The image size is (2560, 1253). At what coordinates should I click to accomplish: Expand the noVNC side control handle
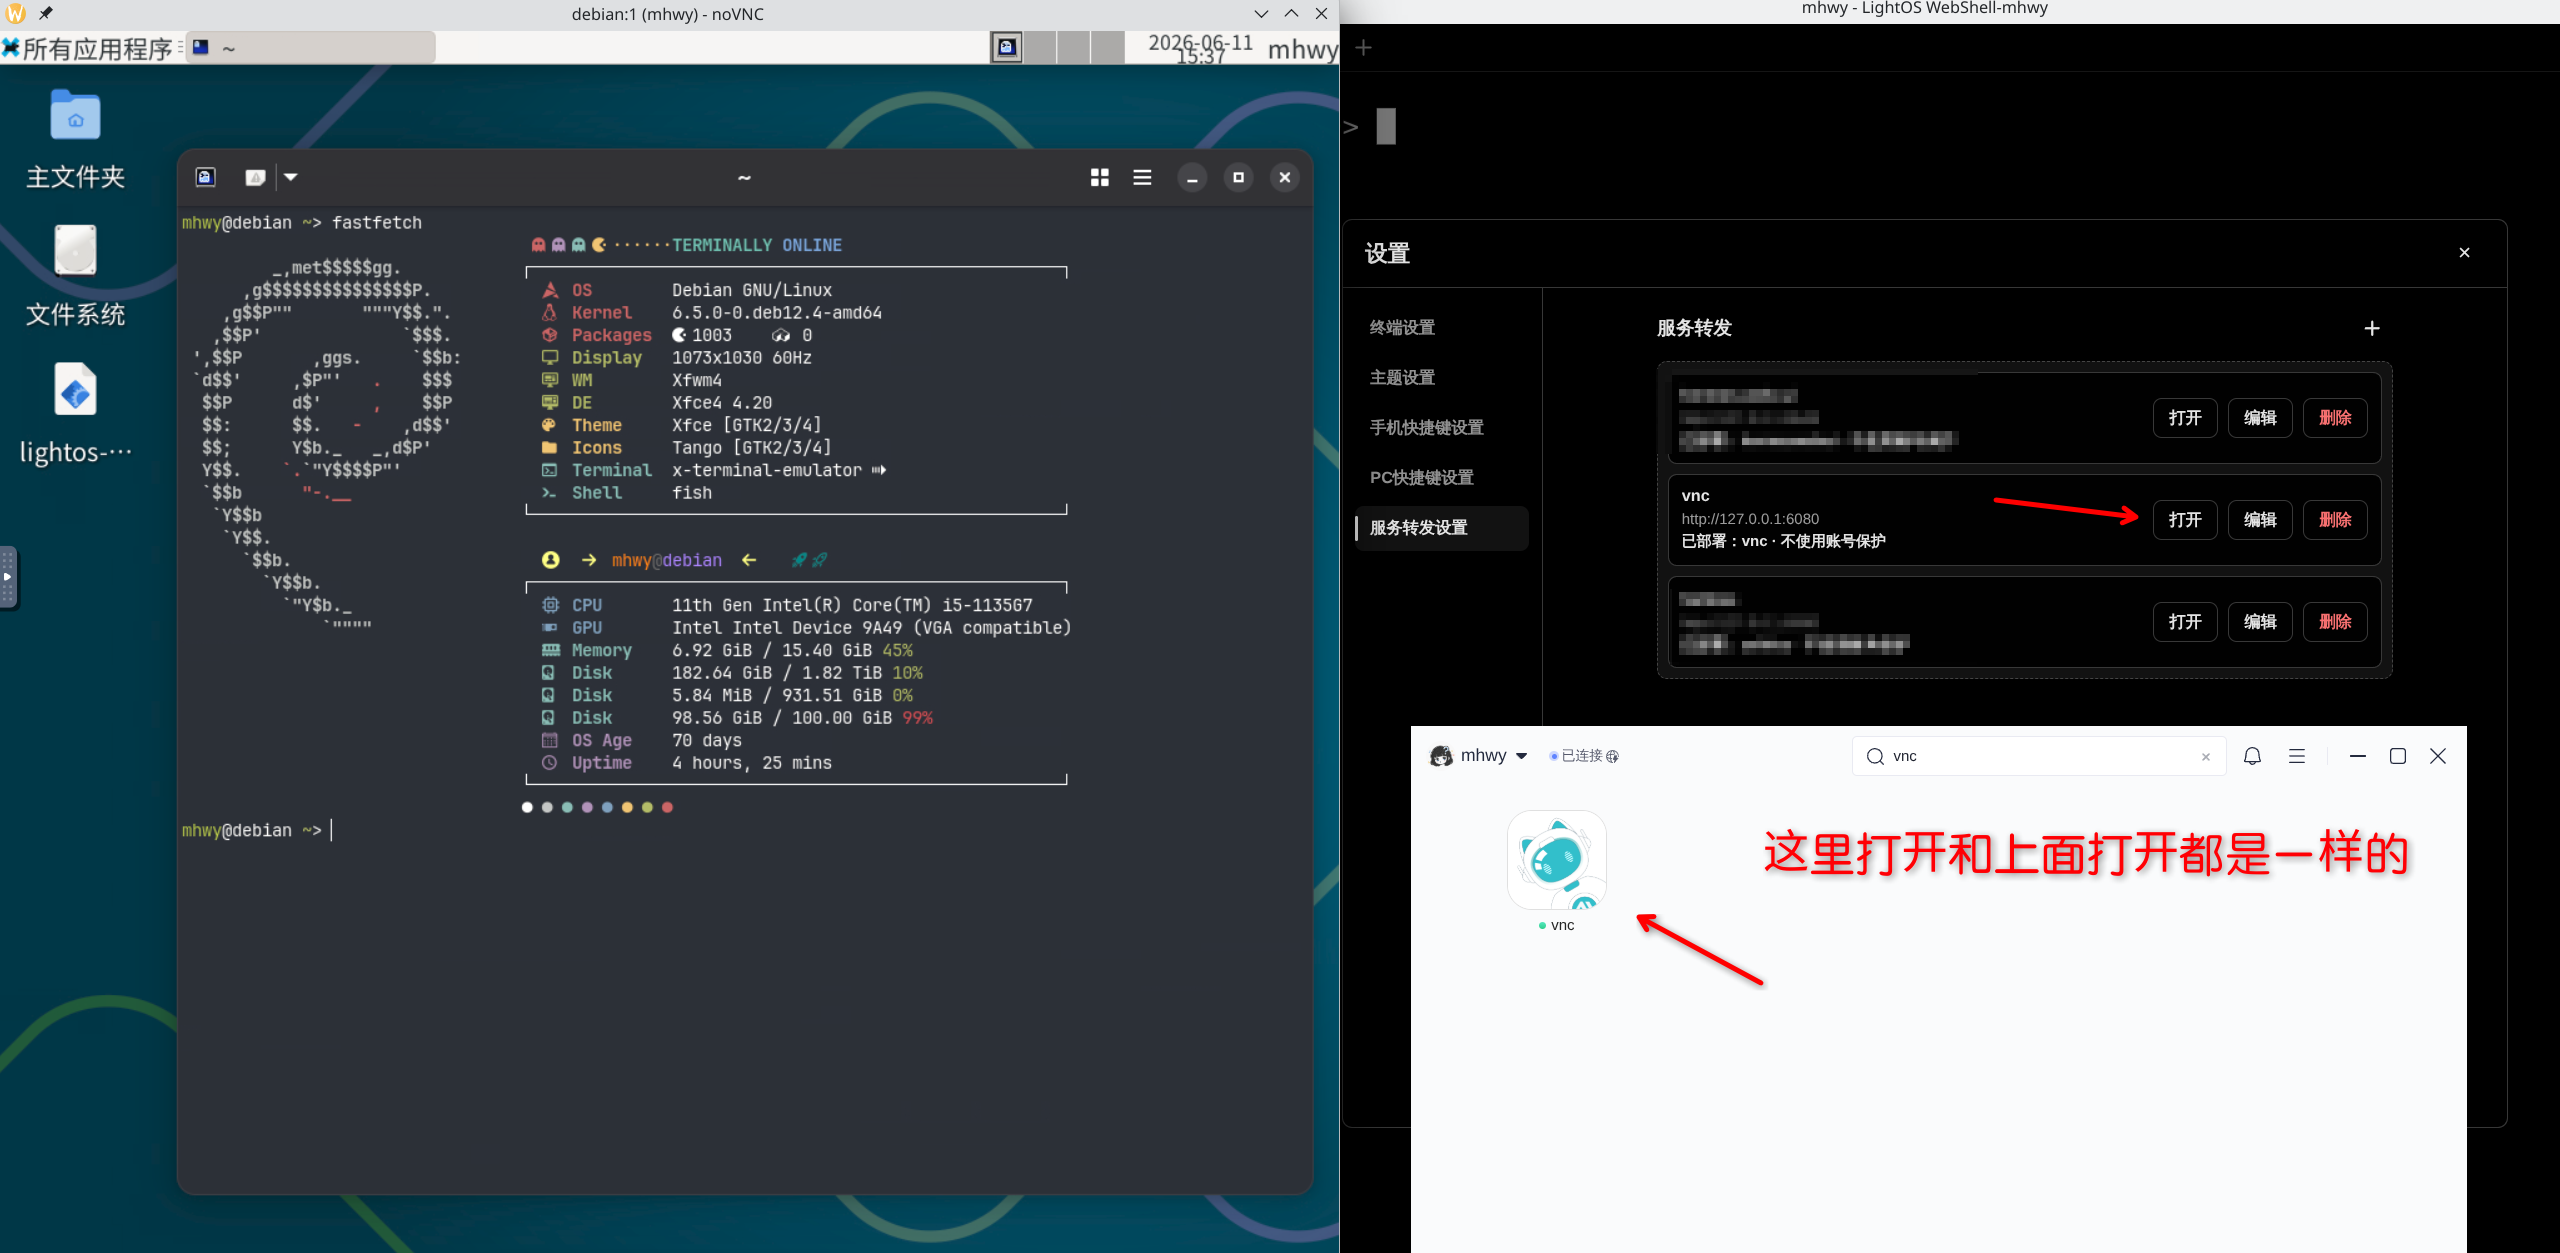[8, 577]
